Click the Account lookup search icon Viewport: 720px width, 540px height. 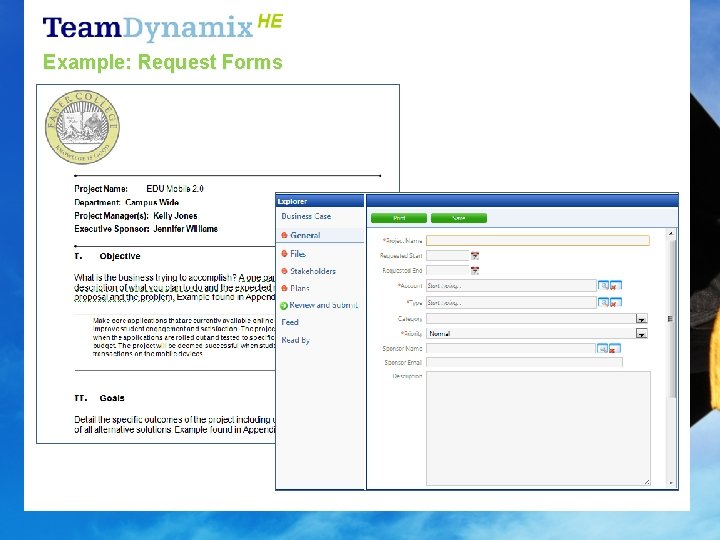[603, 286]
